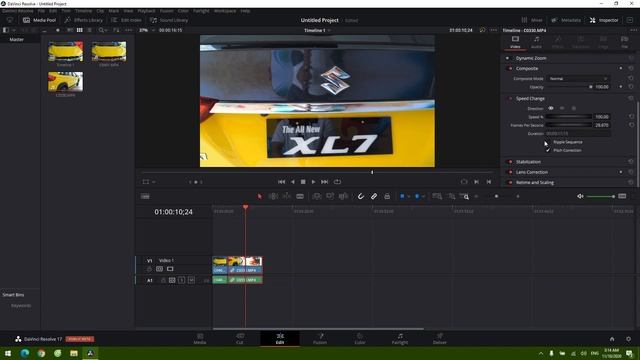Toggle the Composite section enable dot

tap(510, 69)
